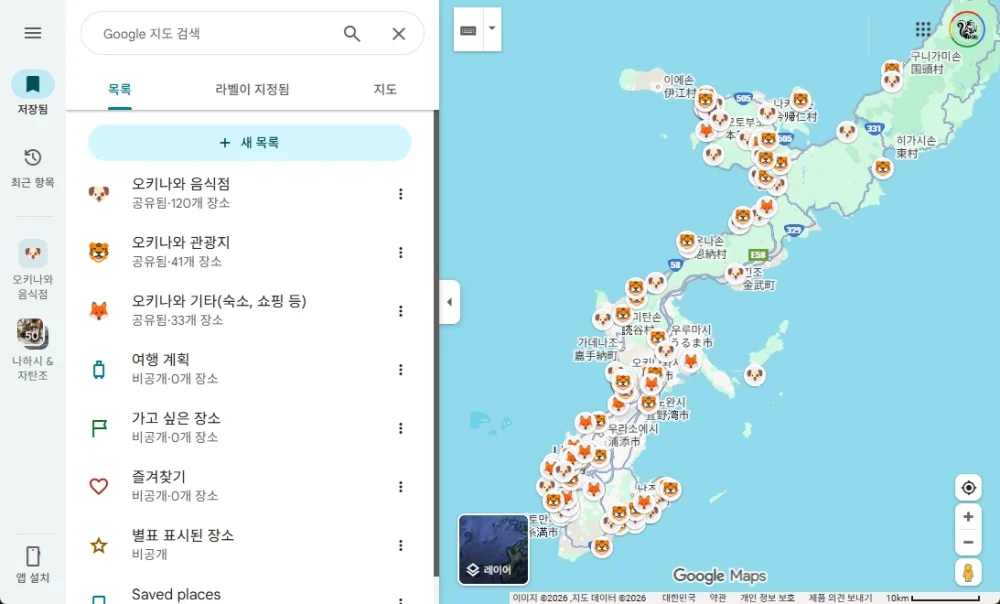Zoom in using the plus control

point(967,516)
